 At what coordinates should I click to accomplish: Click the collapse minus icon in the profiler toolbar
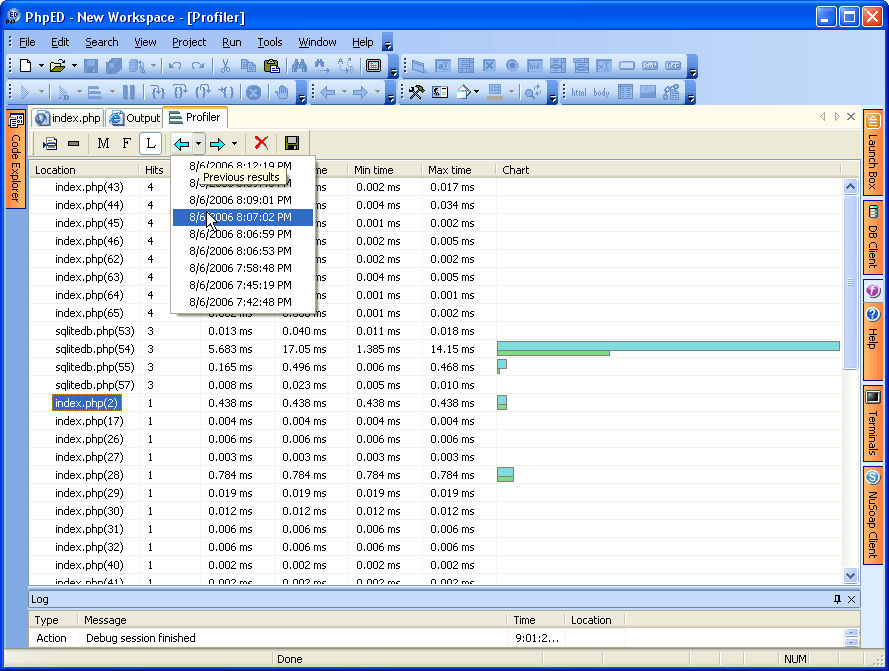73,144
